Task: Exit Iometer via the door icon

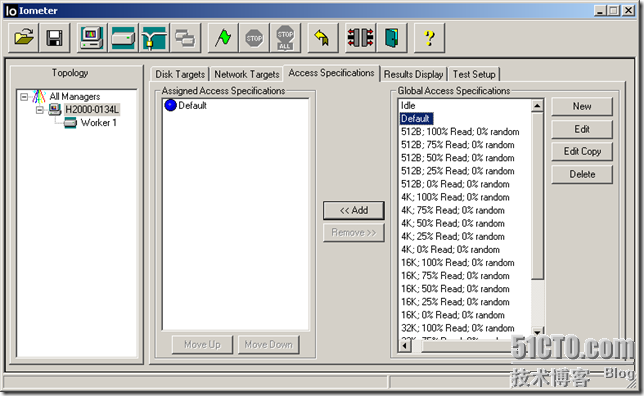Action: click(391, 38)
